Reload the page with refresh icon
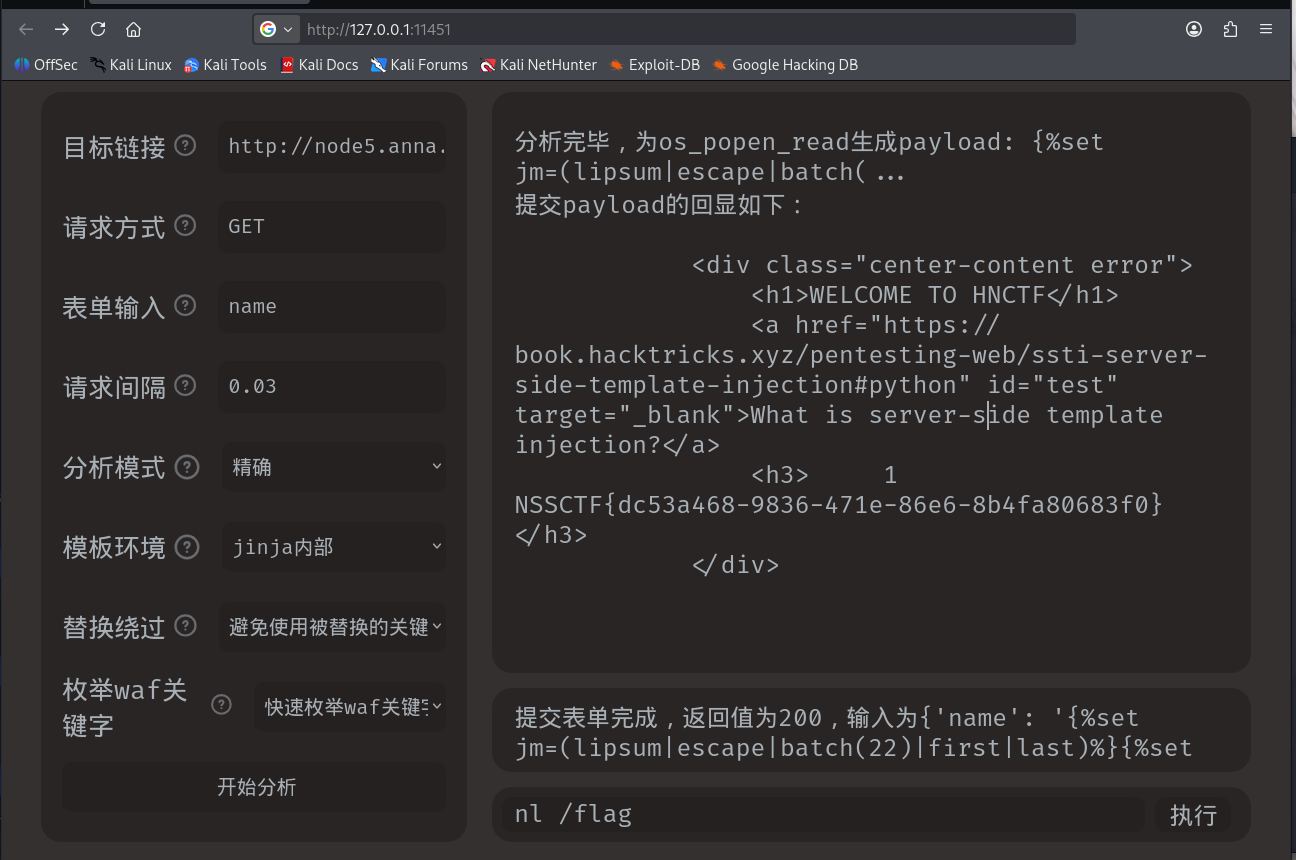The image size is (1296, 860). (x=98, y=29)
